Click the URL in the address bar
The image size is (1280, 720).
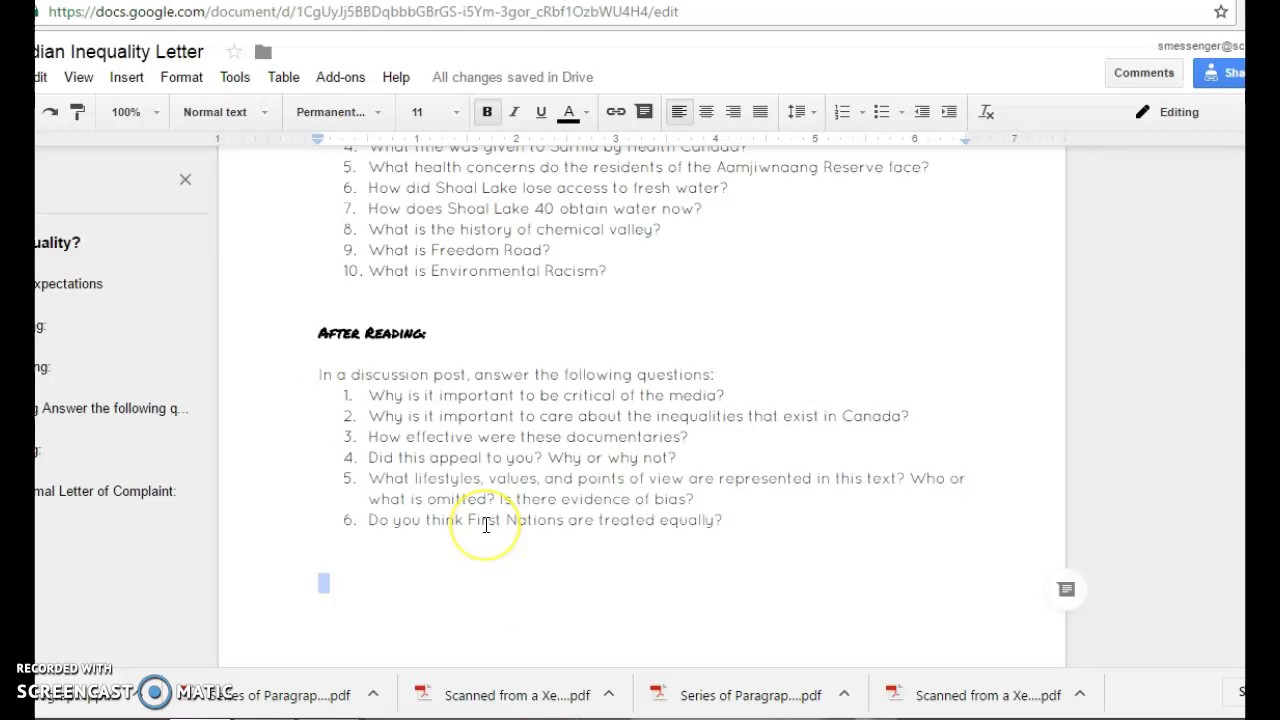tap(363, 12)
